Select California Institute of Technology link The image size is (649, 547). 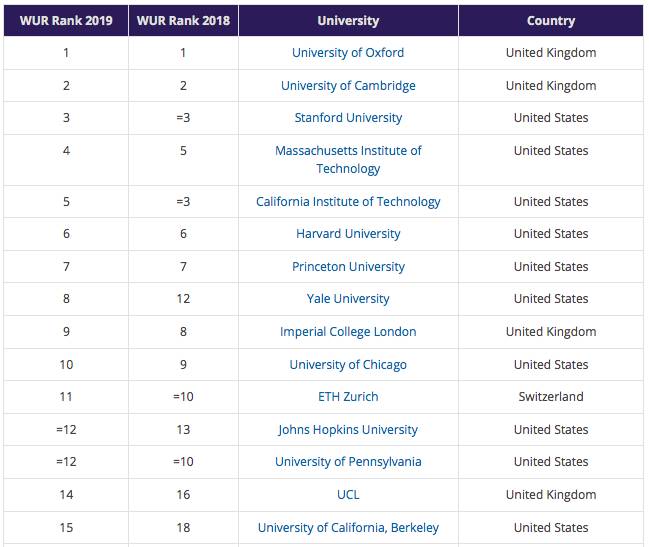(348, 202)
